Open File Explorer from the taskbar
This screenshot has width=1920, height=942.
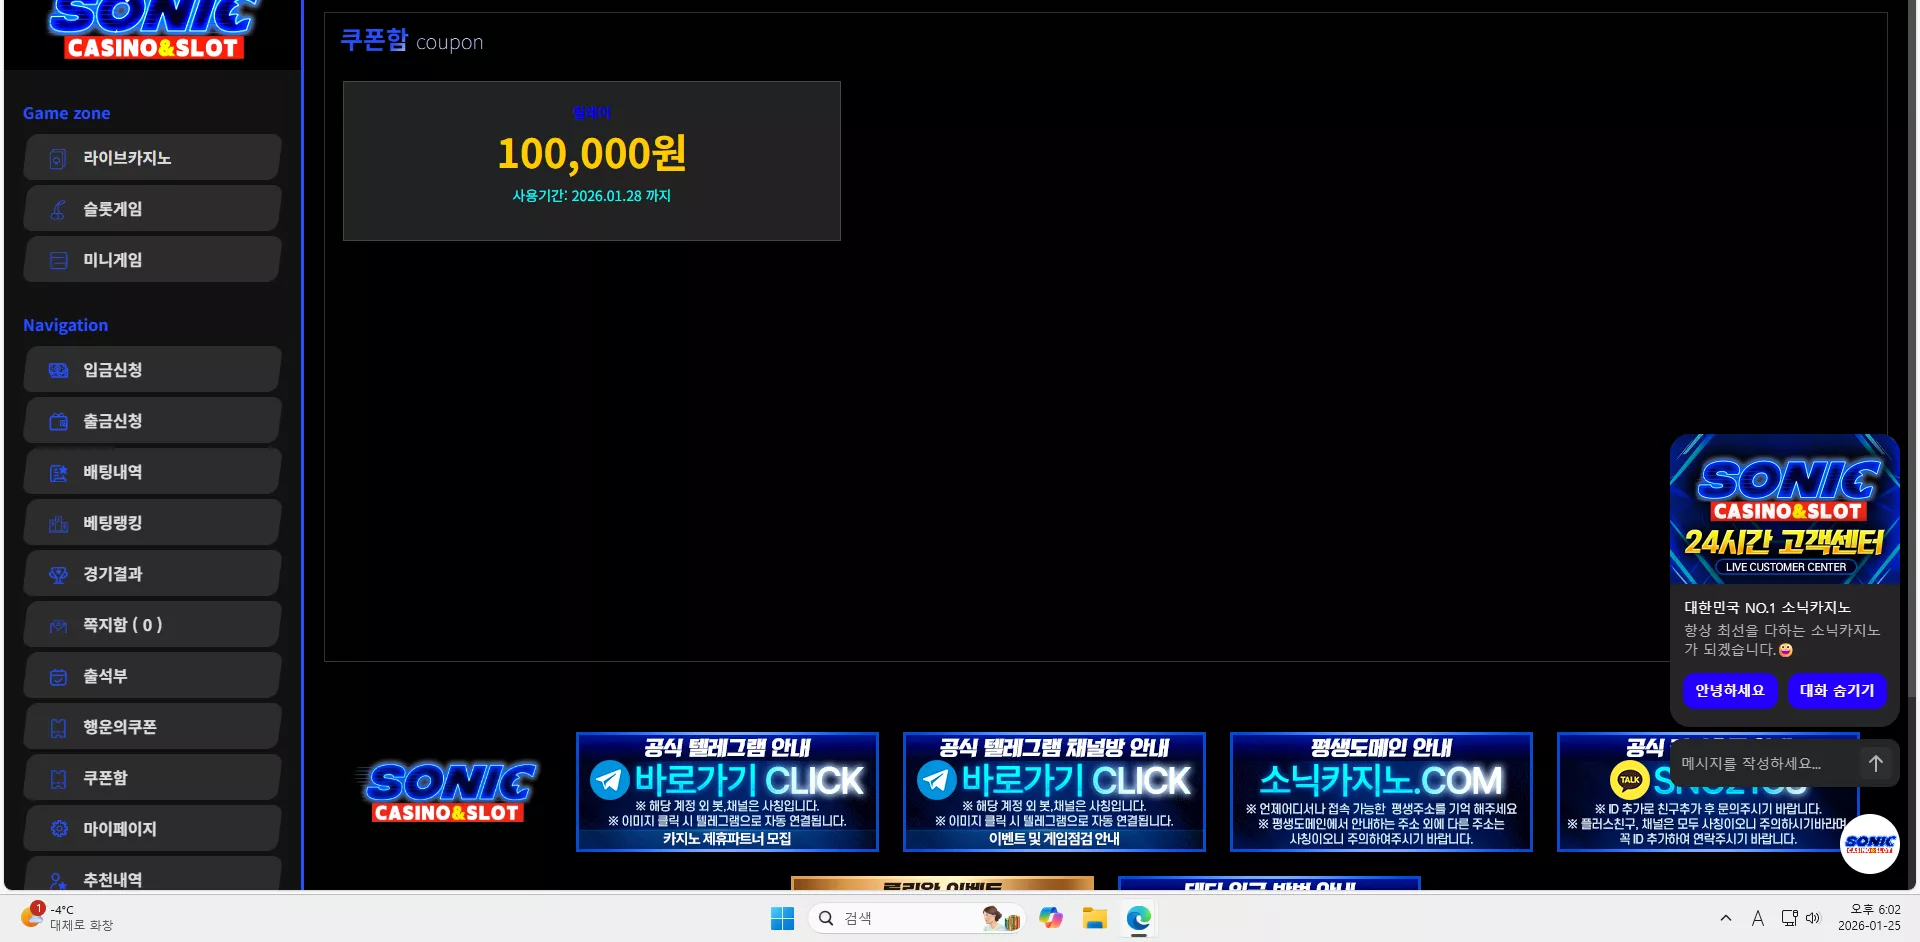[x=1094, y=918]
